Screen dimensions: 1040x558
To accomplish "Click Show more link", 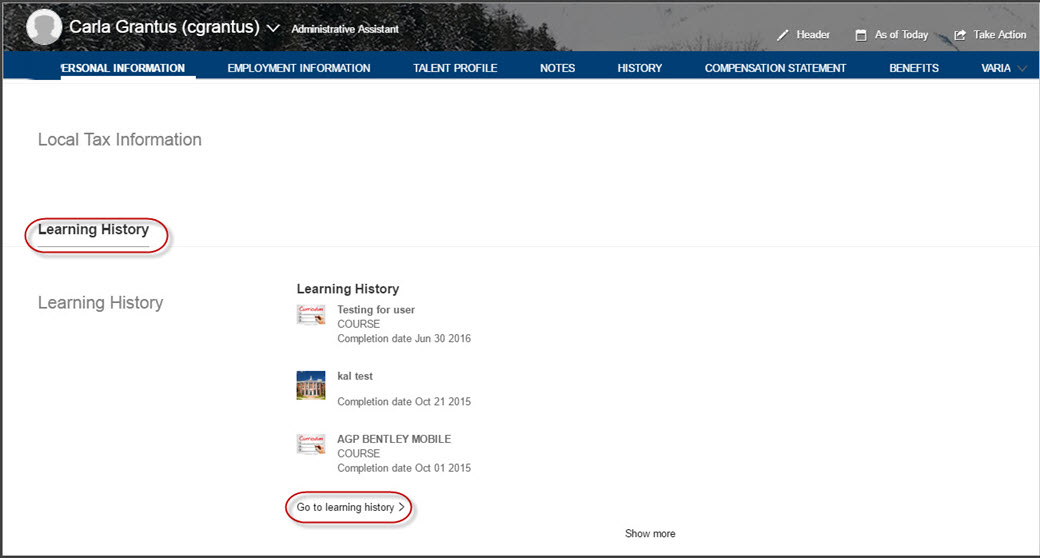I will point(650,533).
